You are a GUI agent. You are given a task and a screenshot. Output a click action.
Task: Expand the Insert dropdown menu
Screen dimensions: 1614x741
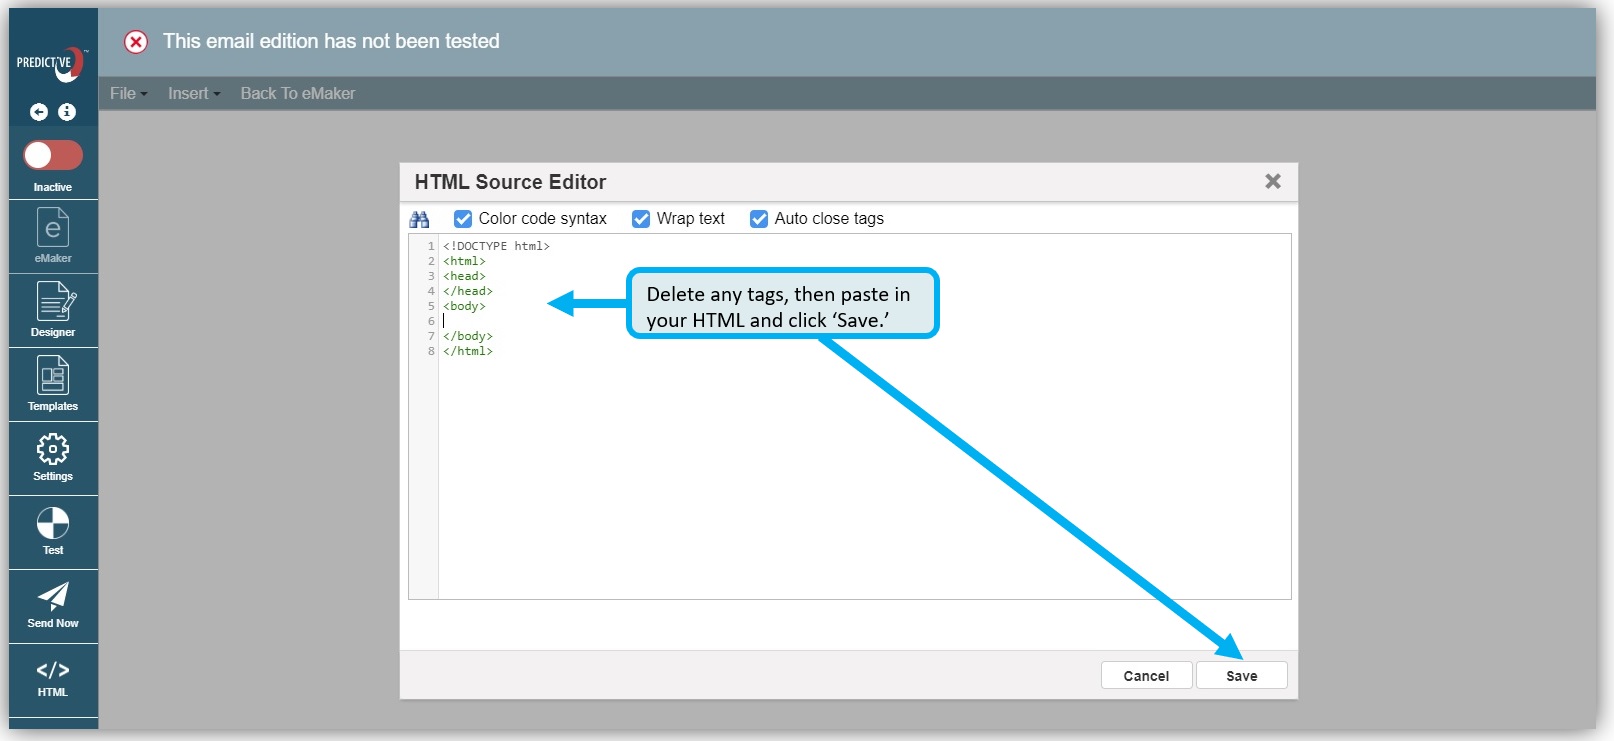click(x=193, y=93)
